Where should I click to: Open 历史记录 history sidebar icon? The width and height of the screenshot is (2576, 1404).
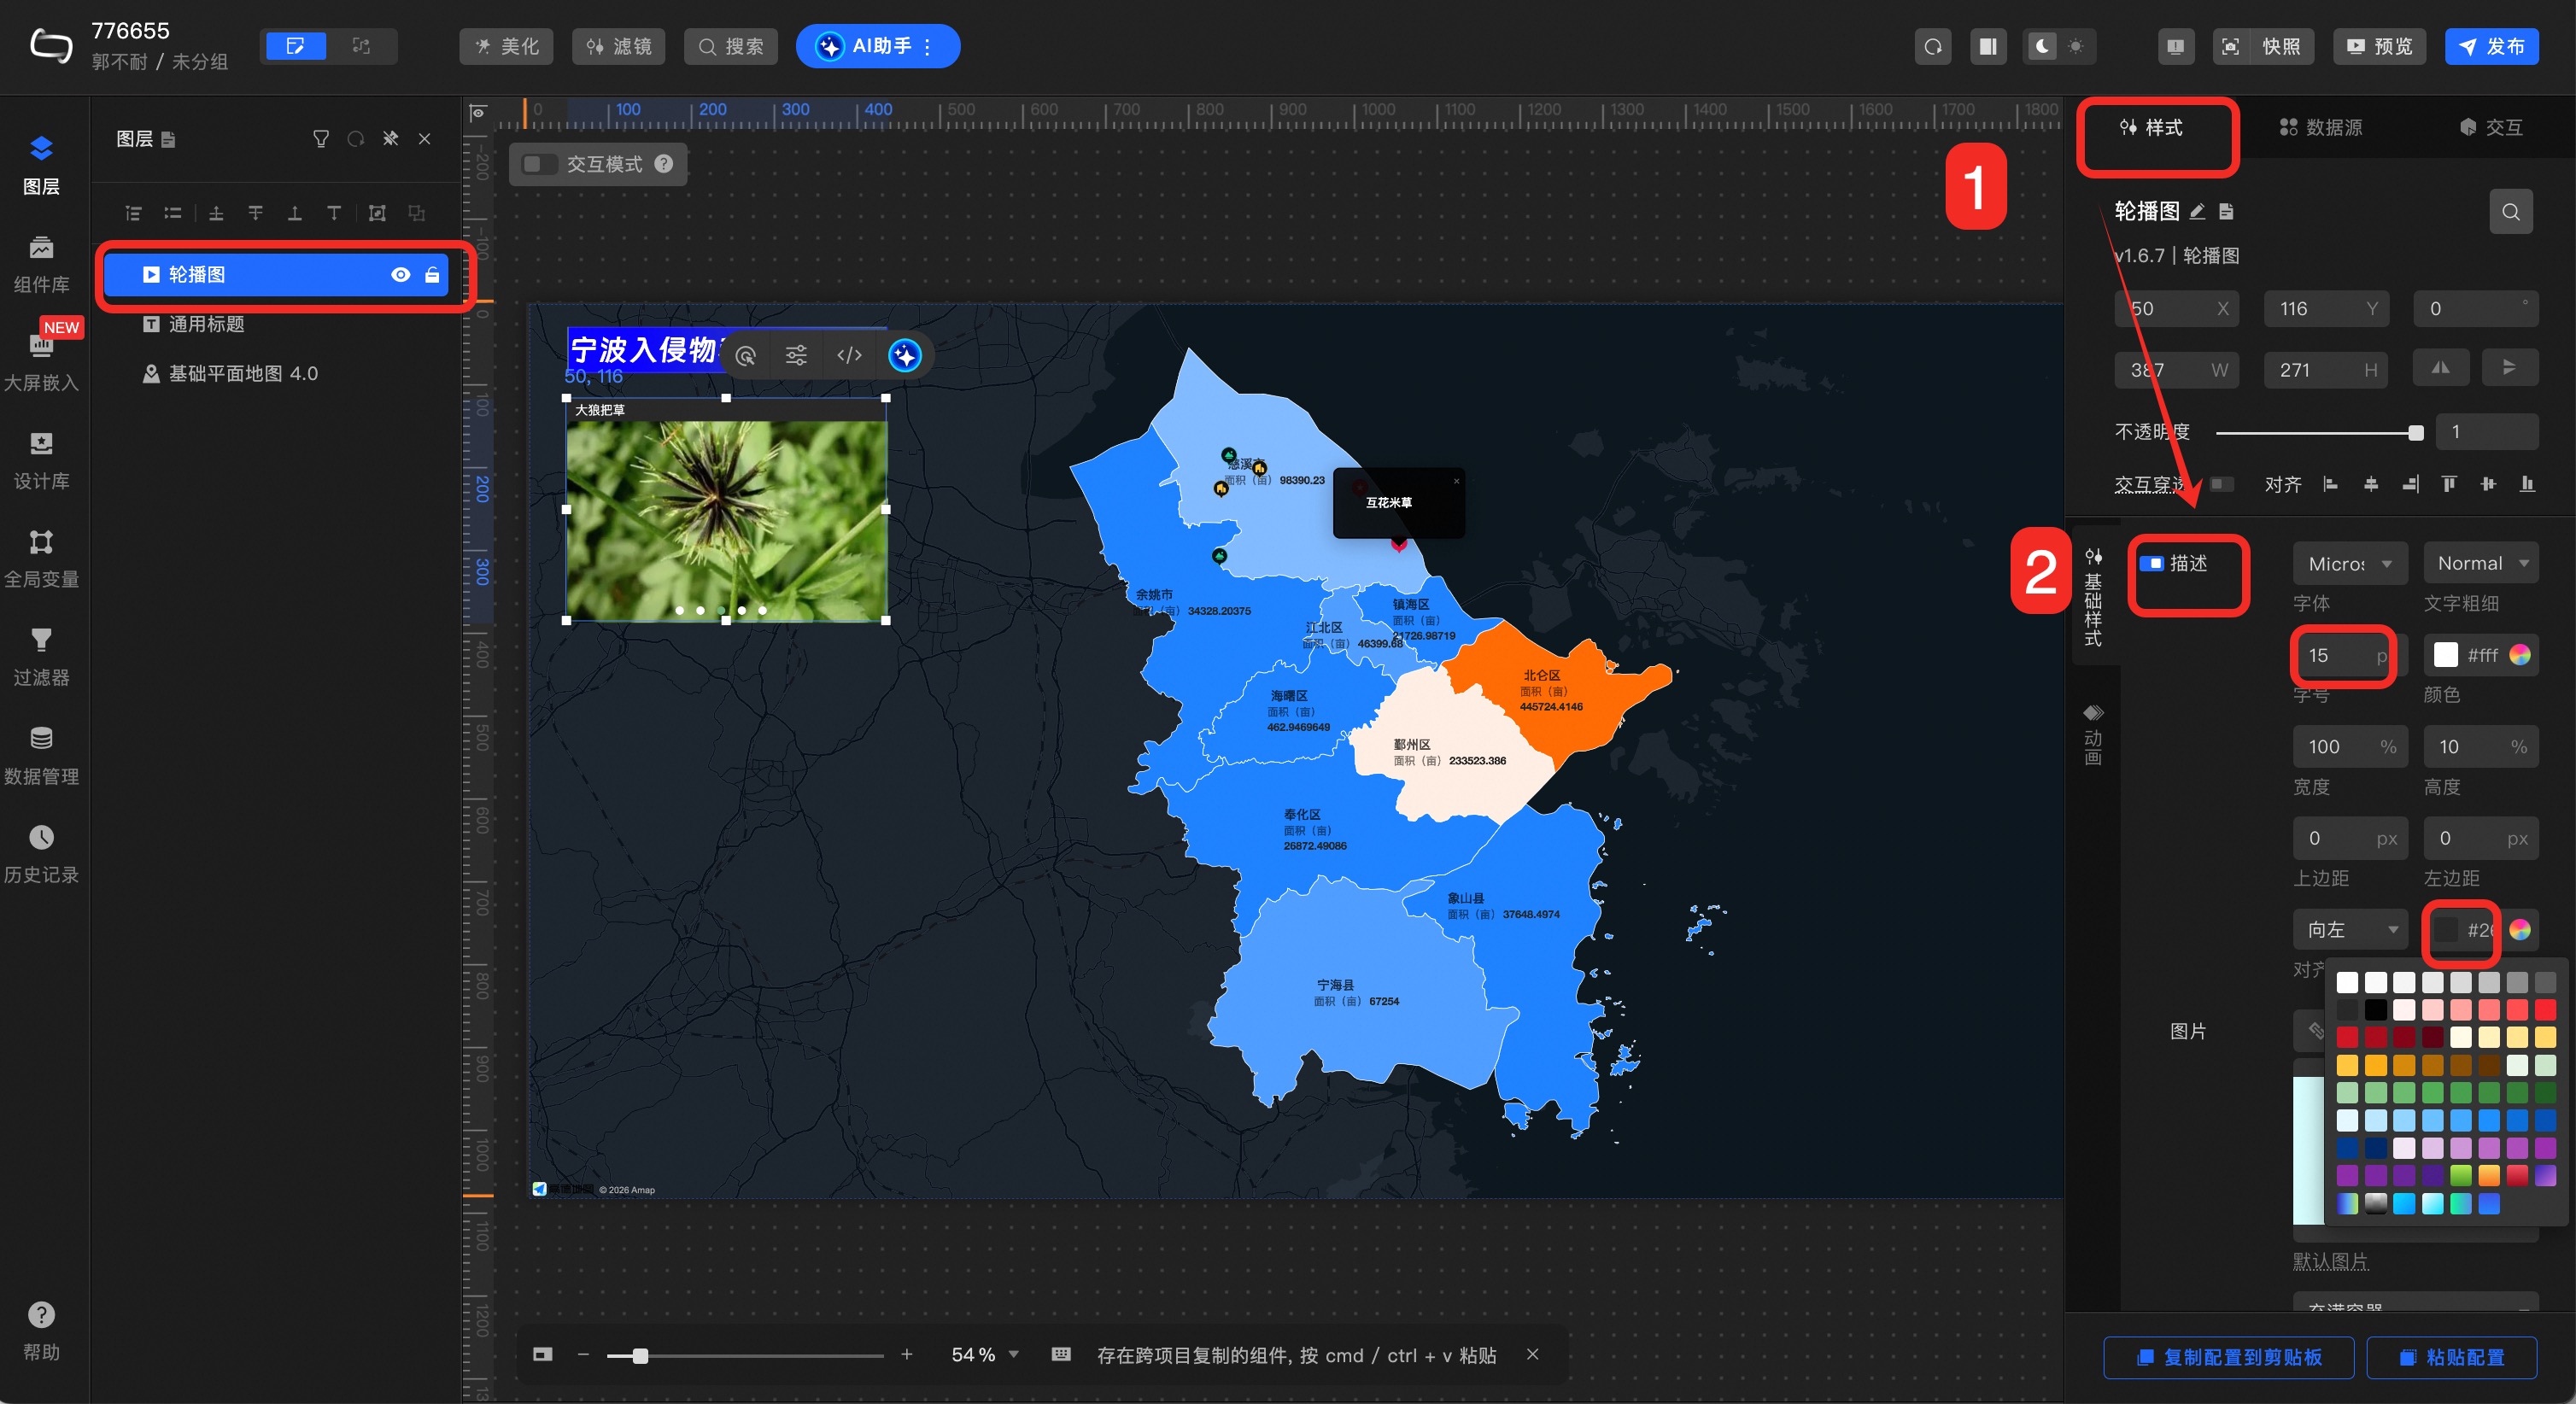pyautogui.click(x=41, y=853)
